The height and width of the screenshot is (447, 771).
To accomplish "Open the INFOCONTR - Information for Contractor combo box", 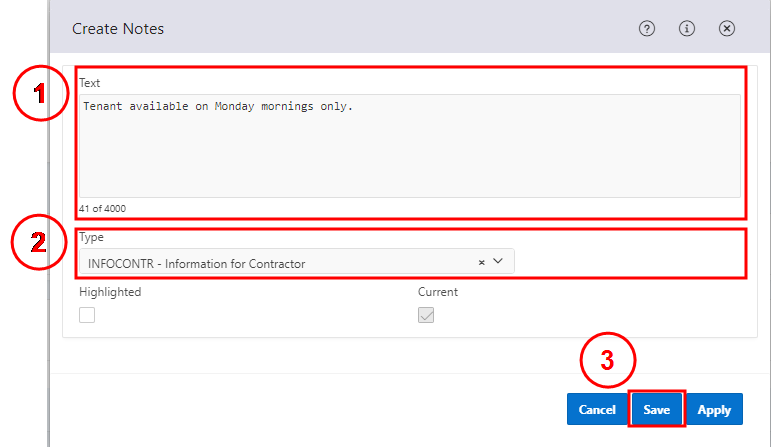I will [297, 261].
